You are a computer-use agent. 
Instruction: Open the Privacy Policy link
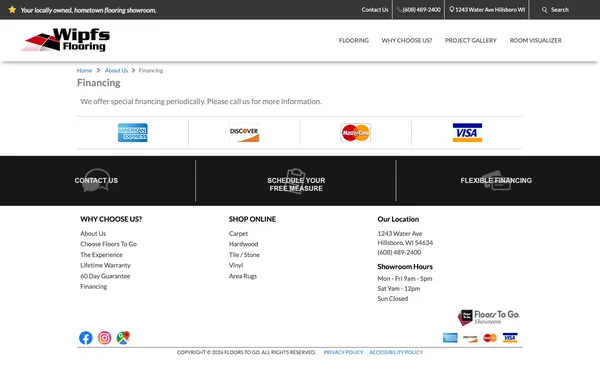pos(343,352)
